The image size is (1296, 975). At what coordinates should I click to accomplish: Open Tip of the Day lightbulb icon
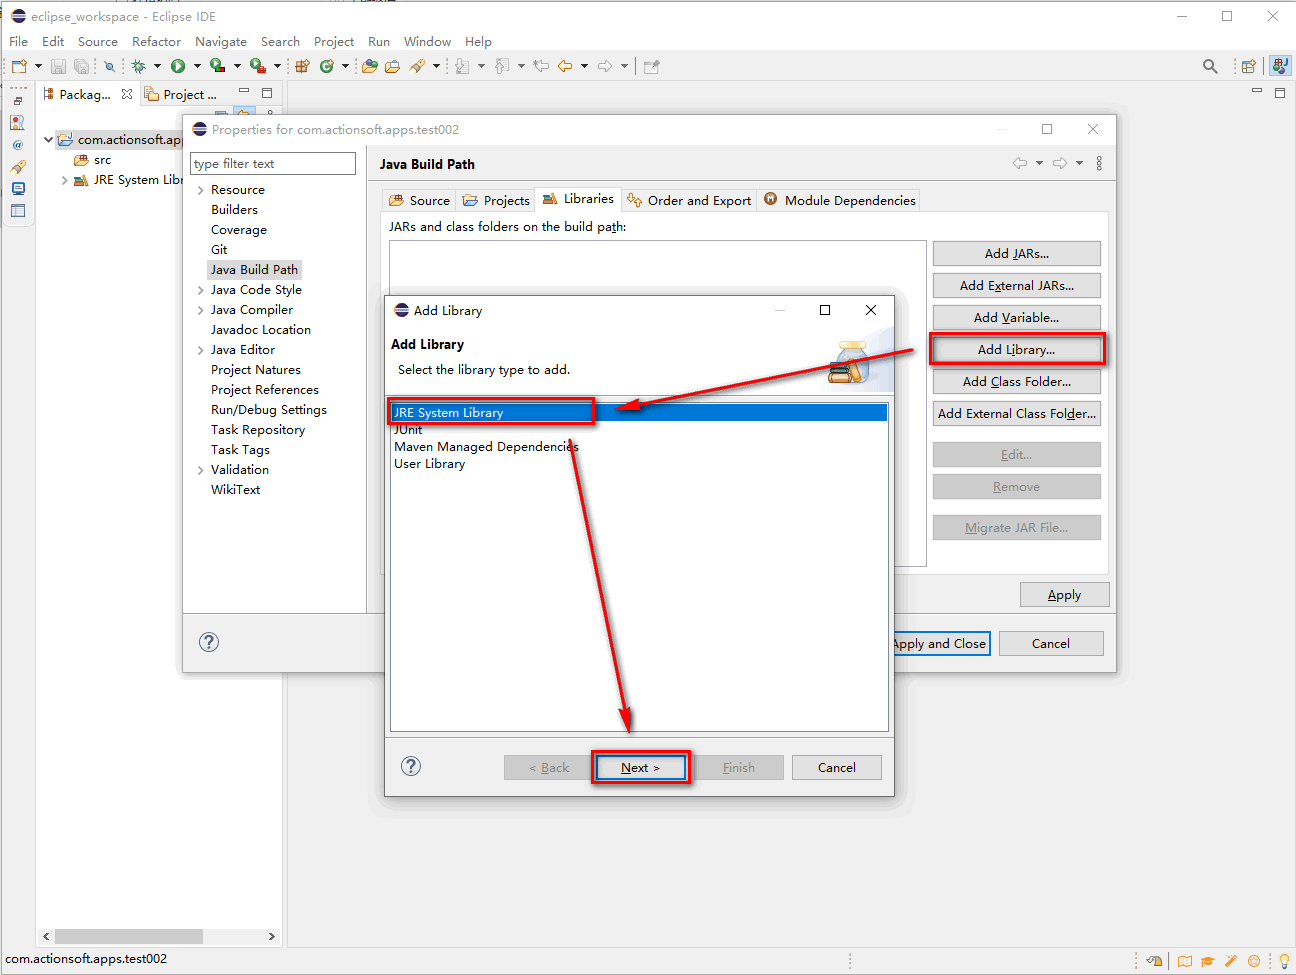1284,961
